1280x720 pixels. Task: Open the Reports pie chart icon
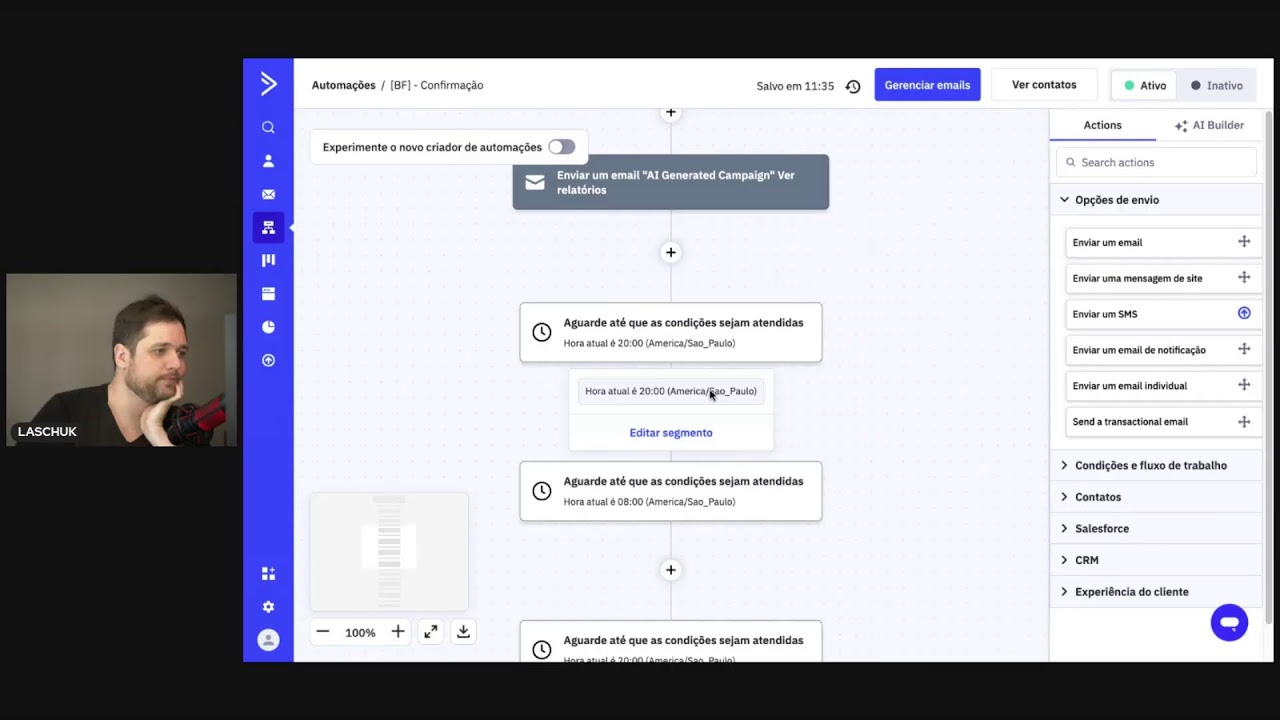268,327
